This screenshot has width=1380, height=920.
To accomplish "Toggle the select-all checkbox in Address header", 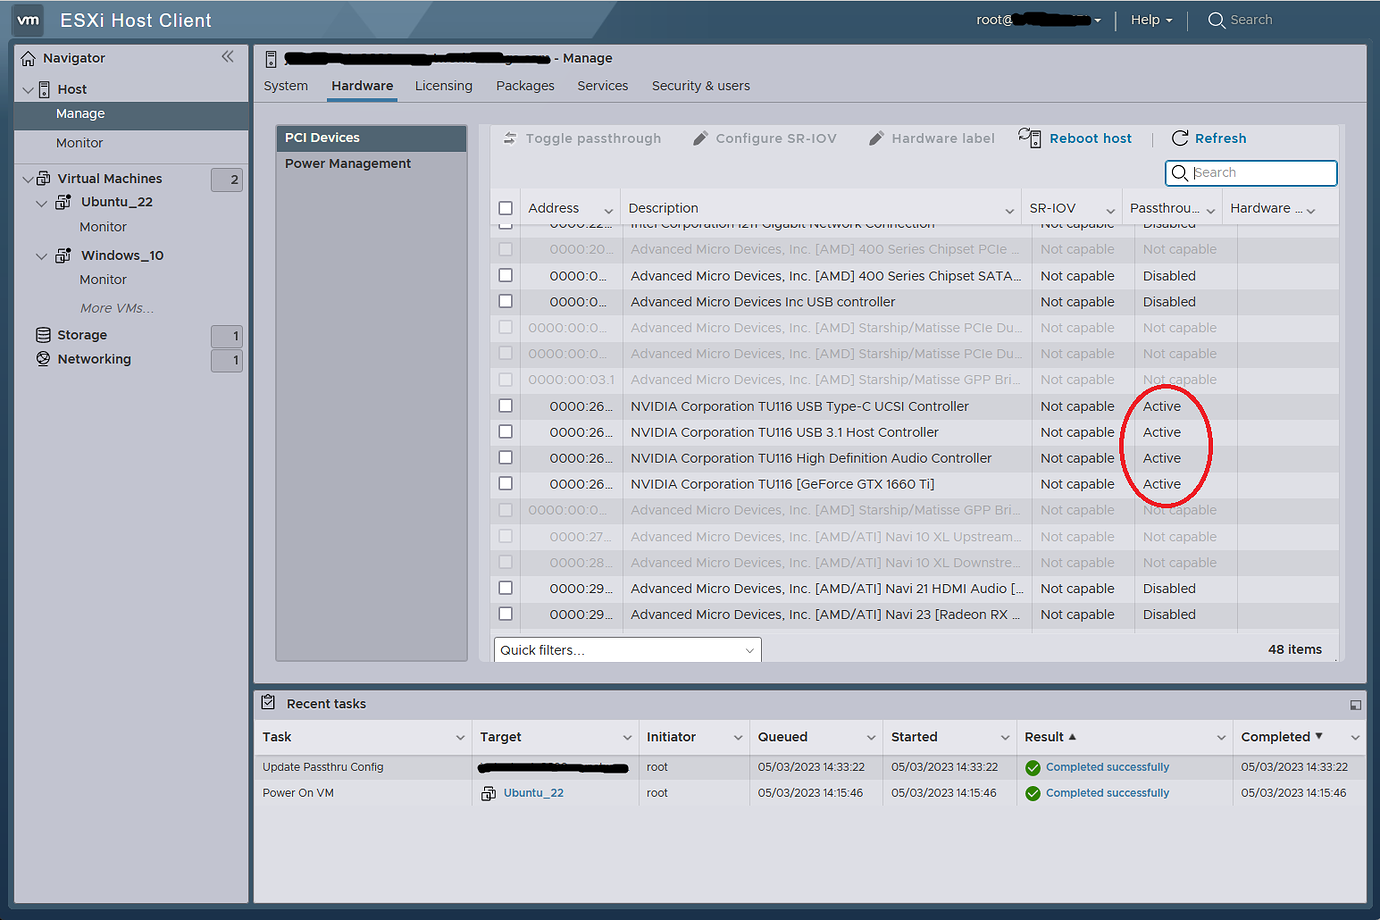I will point(506,208).
